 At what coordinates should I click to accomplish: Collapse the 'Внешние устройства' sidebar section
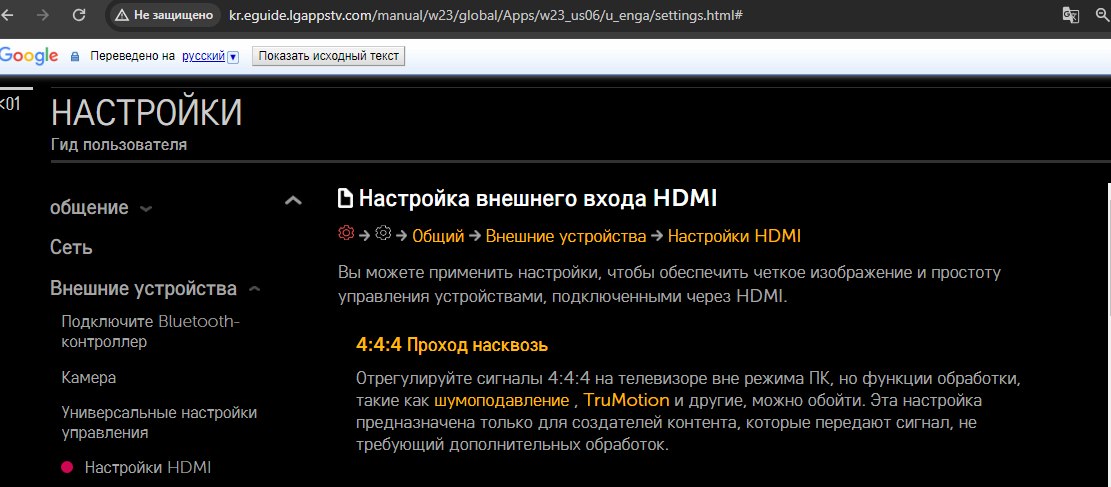click(x=254, y=290)
